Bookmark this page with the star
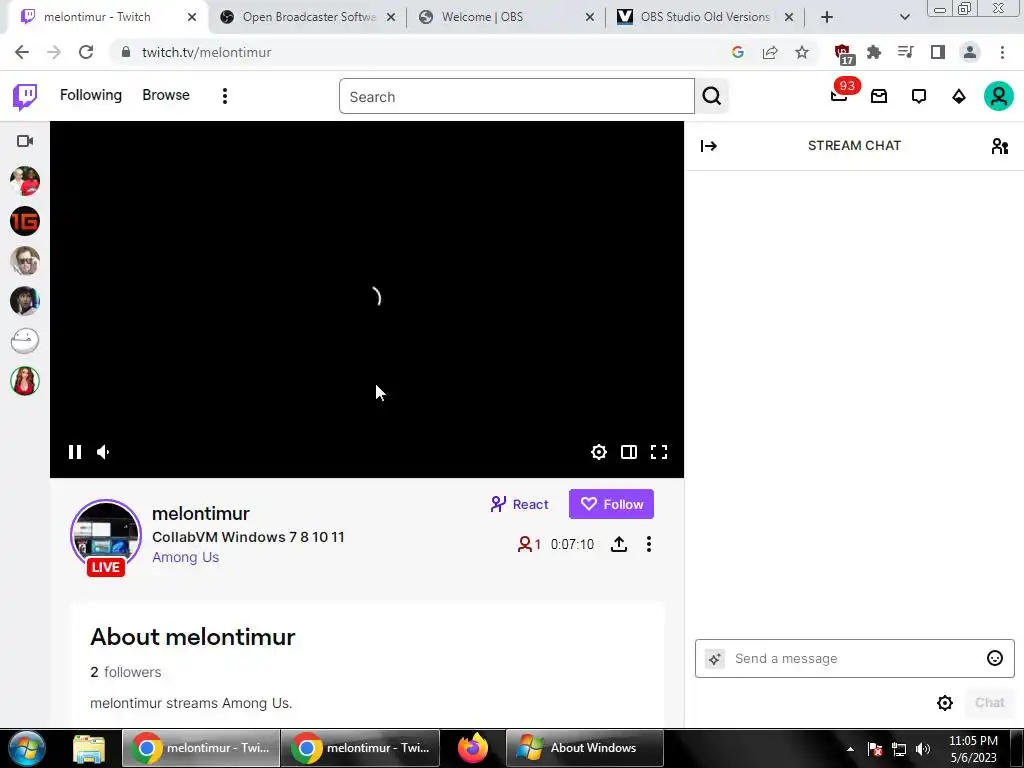The height and width of the screenshot is (768, 1024). pyautogui.click(x=802, y=52)
